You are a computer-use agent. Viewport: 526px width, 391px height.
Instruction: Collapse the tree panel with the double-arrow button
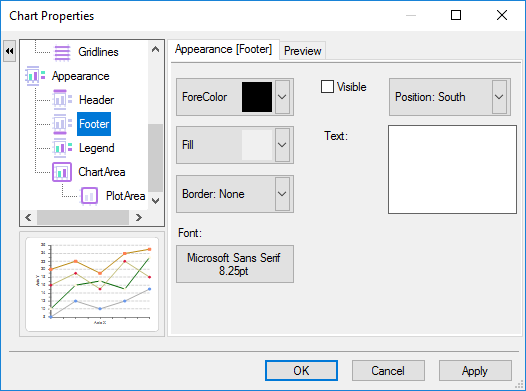[9, 51]
